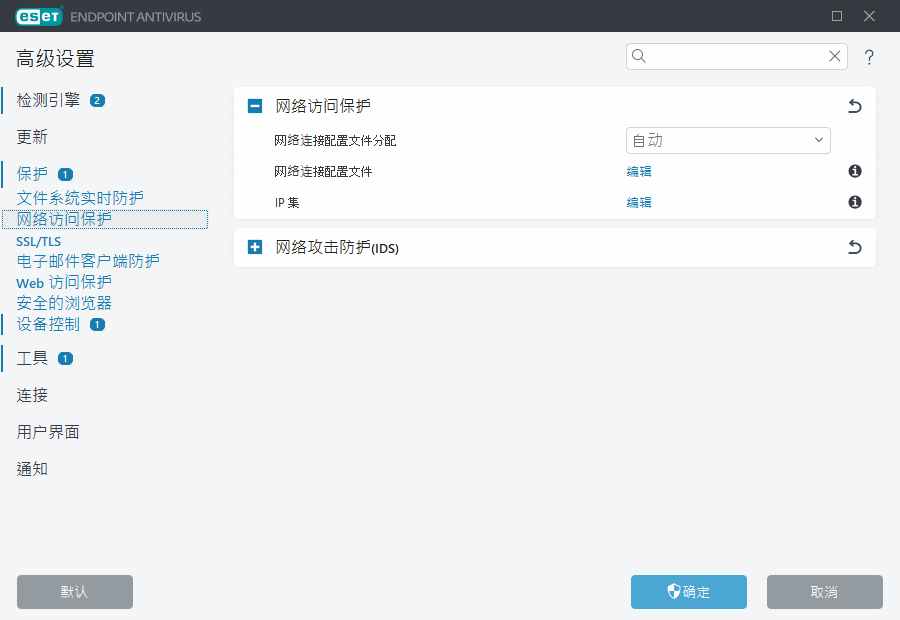
Task: Click into the search input field
Action: click(735, 57)
